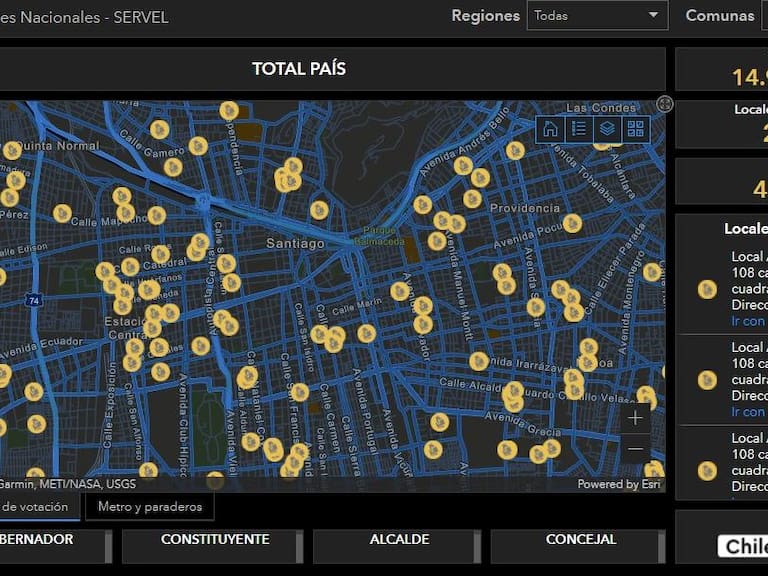Follow the first 'Ir con' link
The image size is (768, 576).
[x=748, y=321]
